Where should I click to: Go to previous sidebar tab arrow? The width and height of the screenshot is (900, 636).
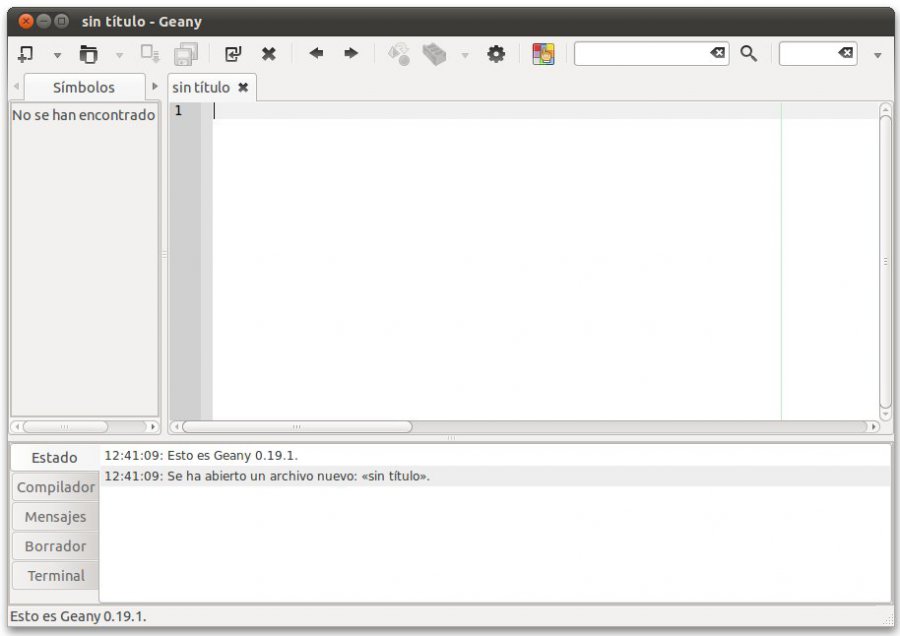pos(16,86)
